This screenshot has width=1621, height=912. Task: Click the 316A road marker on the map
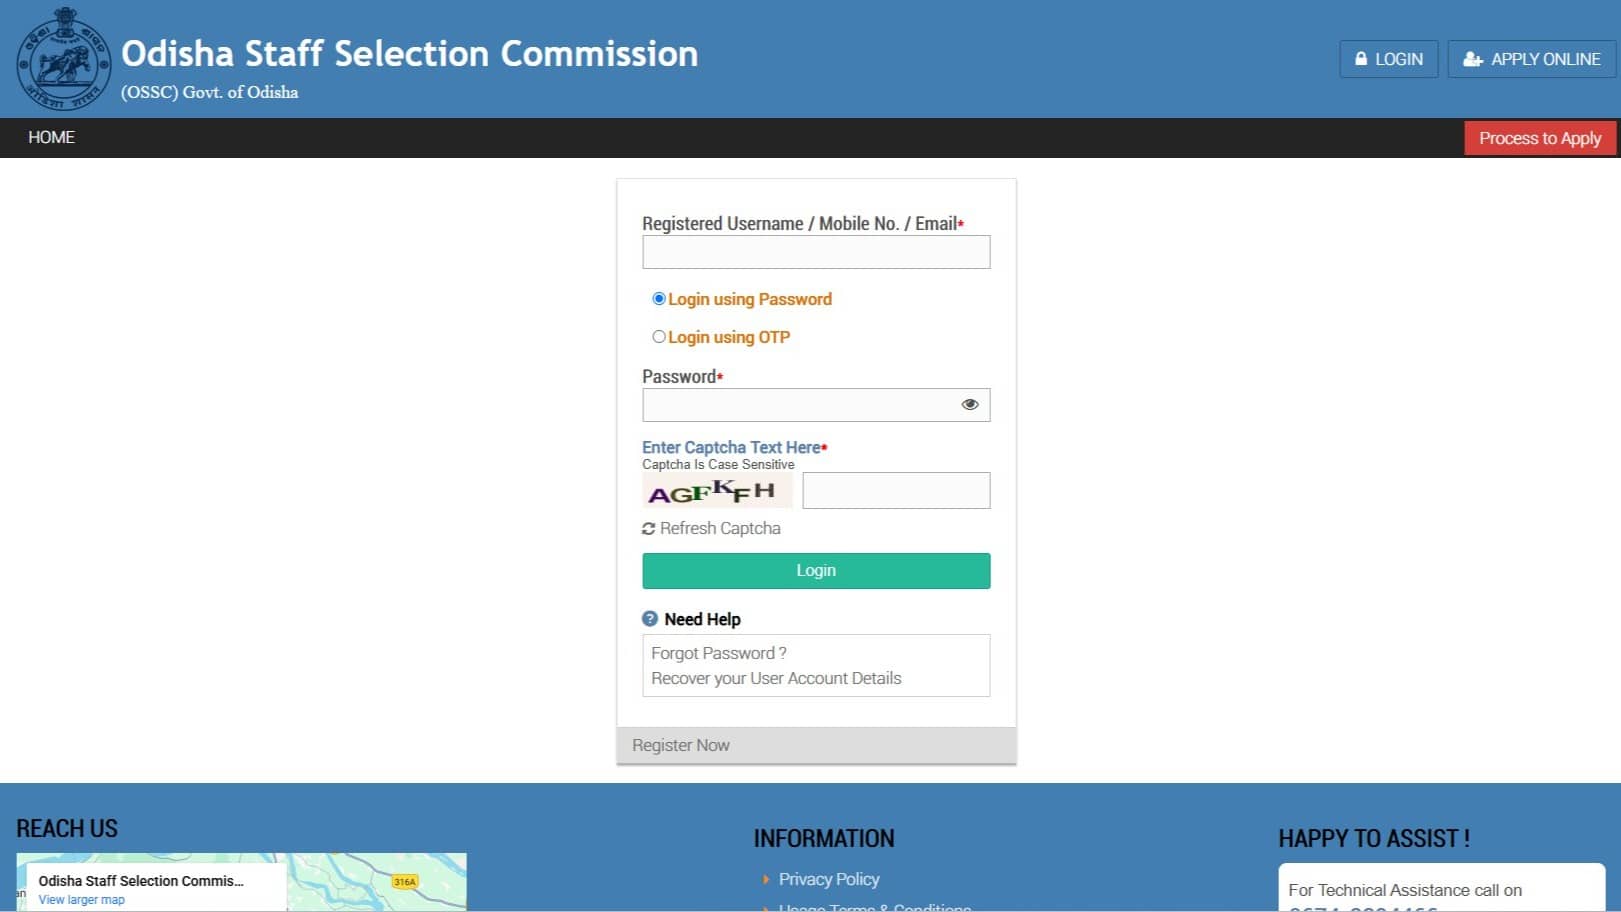pyautogui.click(x=405, y=882)
